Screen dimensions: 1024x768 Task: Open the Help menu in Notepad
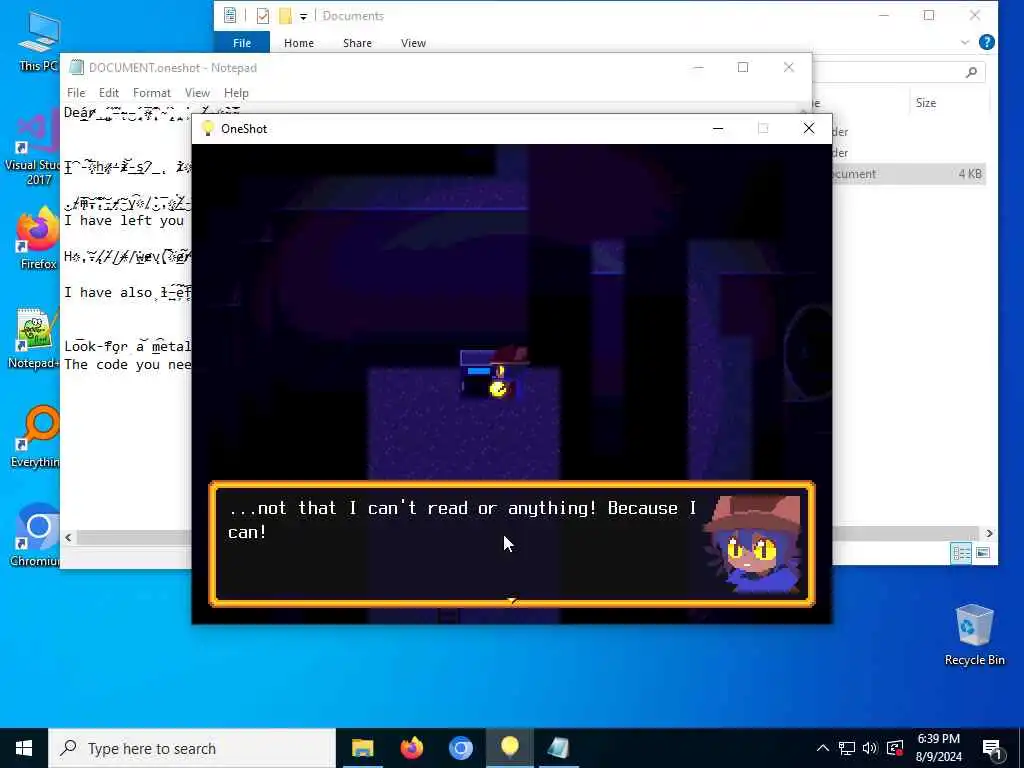tap(236, 93)
